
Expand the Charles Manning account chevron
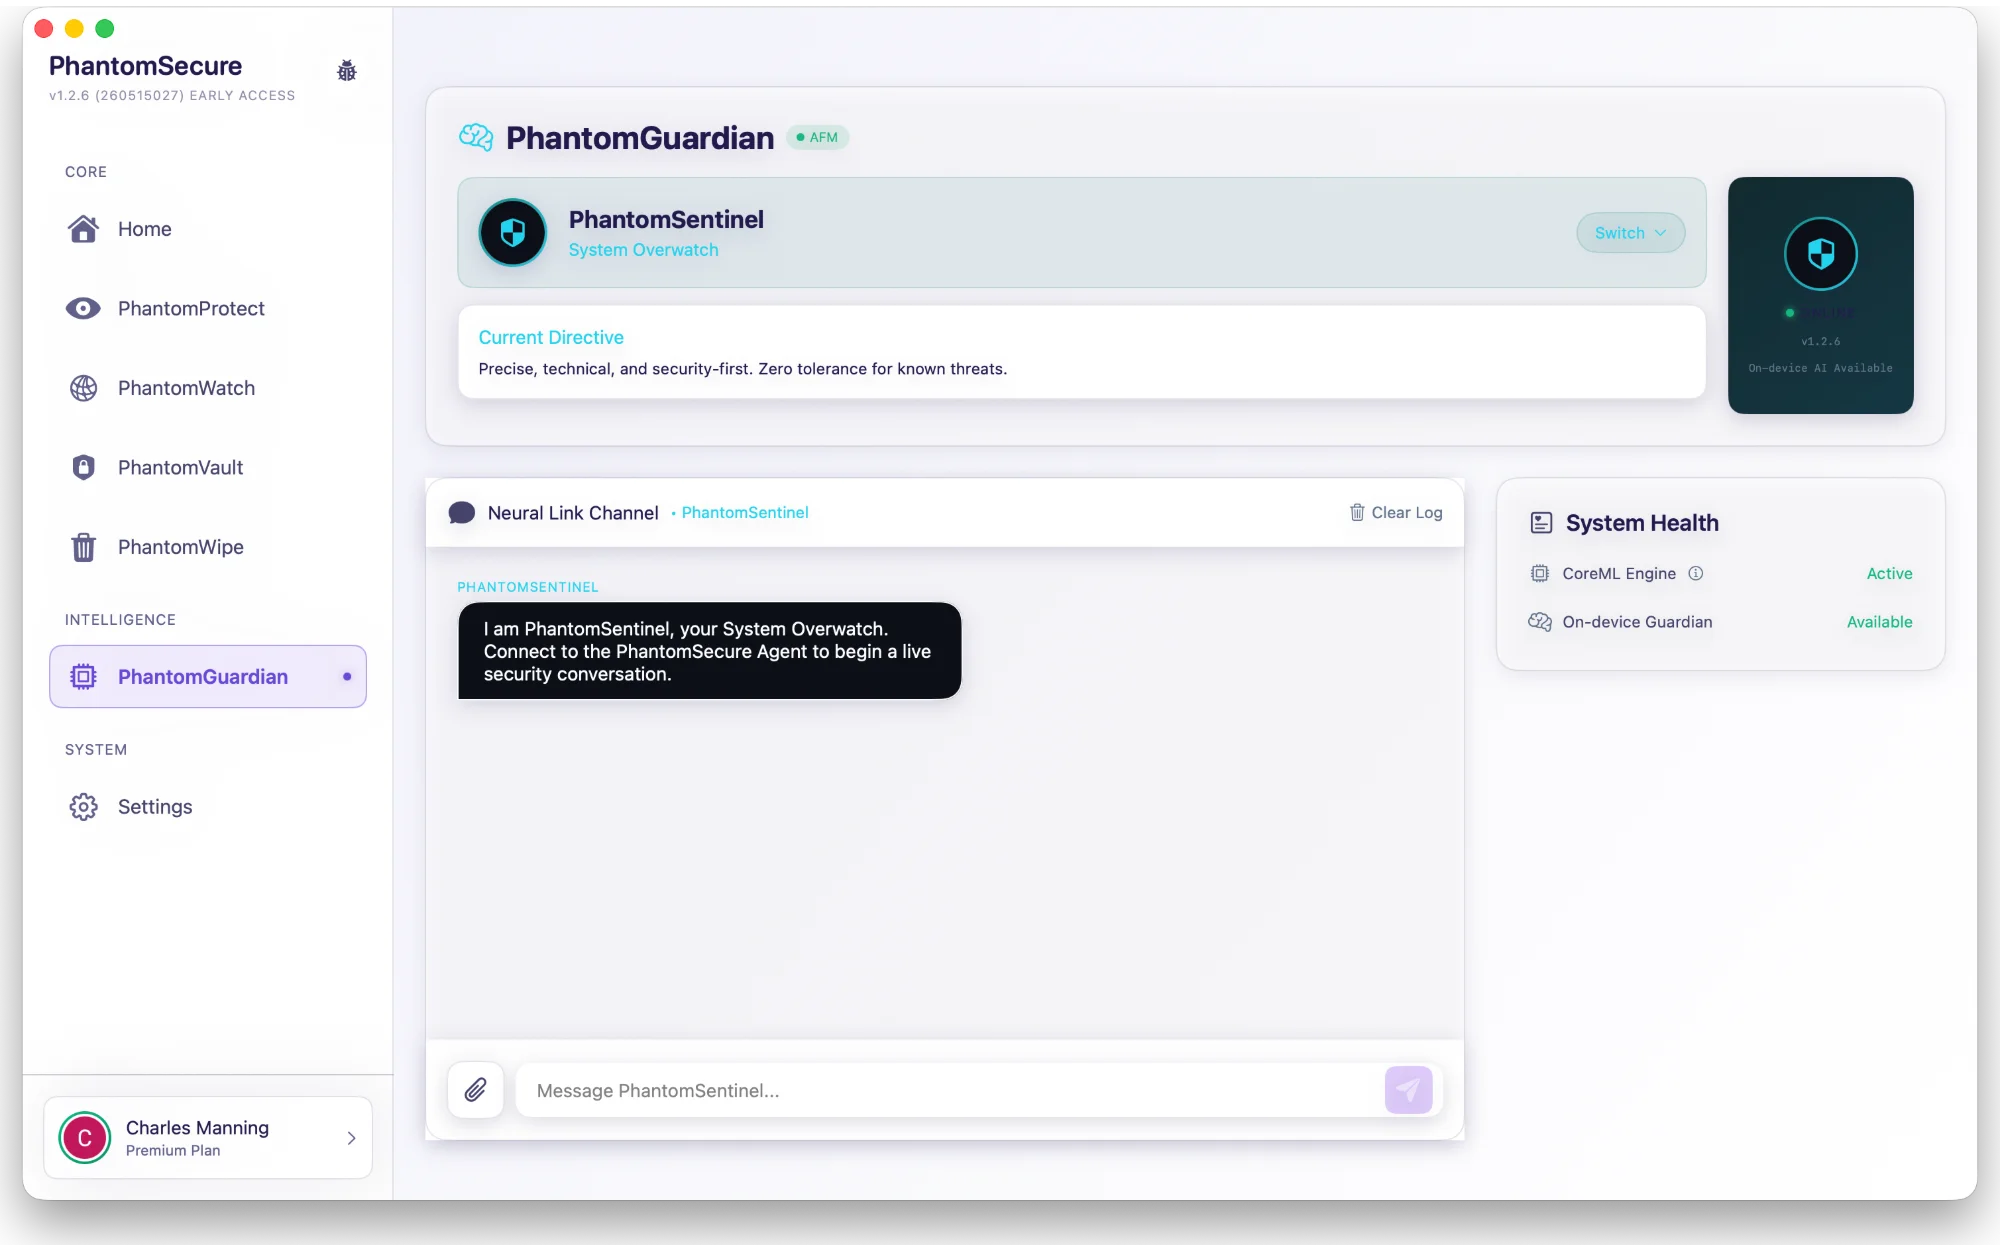pos(351,1138)
